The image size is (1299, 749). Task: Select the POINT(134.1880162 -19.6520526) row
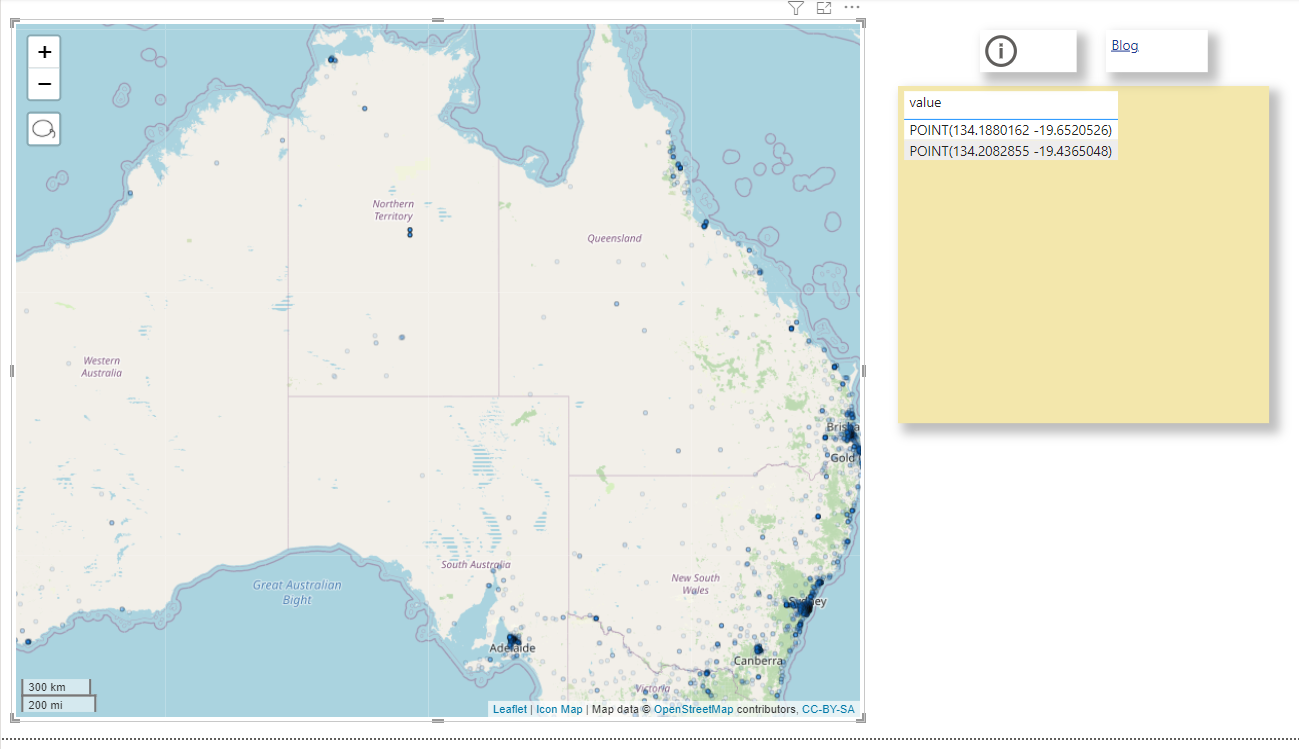point(1010,130)
